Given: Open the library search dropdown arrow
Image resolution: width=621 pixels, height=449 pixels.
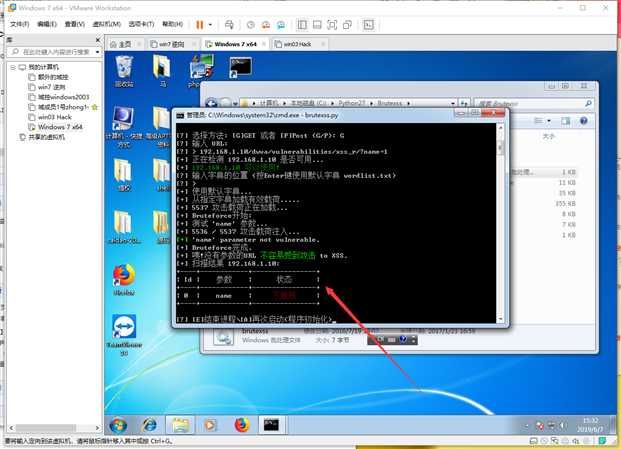Looking at the screenshot, I should 97,52.
